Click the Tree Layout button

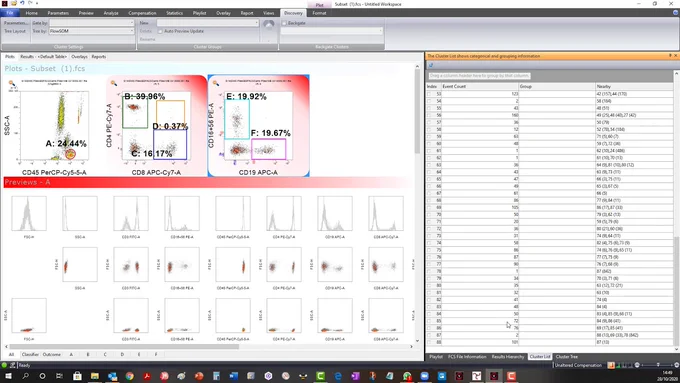pos(15,31)
